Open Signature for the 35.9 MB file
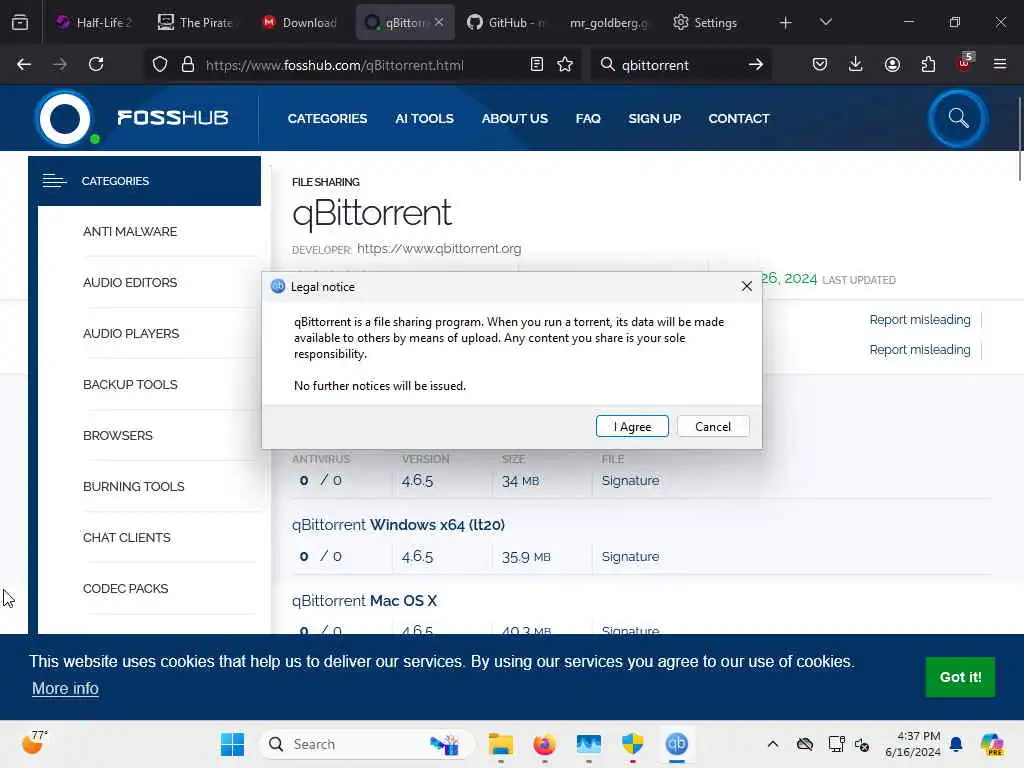 pyautogui.click(x=630, y=556)
